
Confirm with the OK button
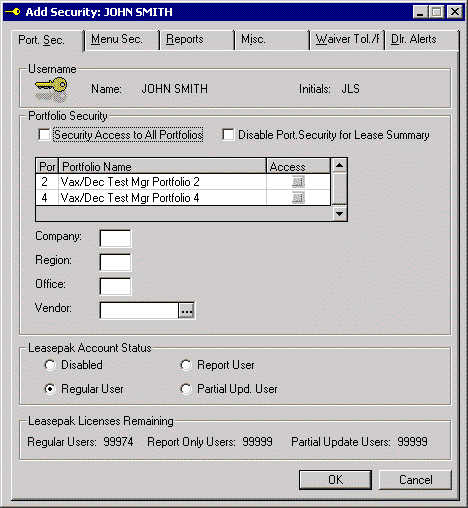pyautogui.click(x=335, y=480)
